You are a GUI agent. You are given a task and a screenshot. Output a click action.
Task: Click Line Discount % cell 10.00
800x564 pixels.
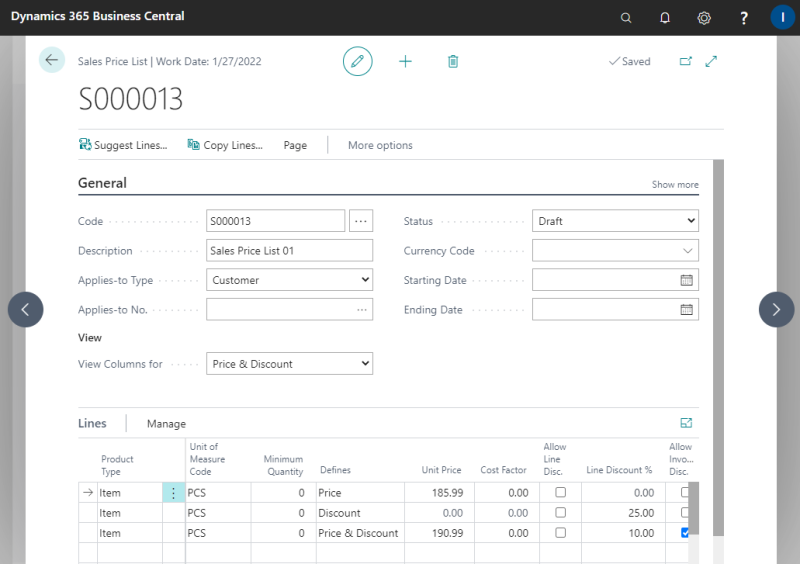[623, 533]
